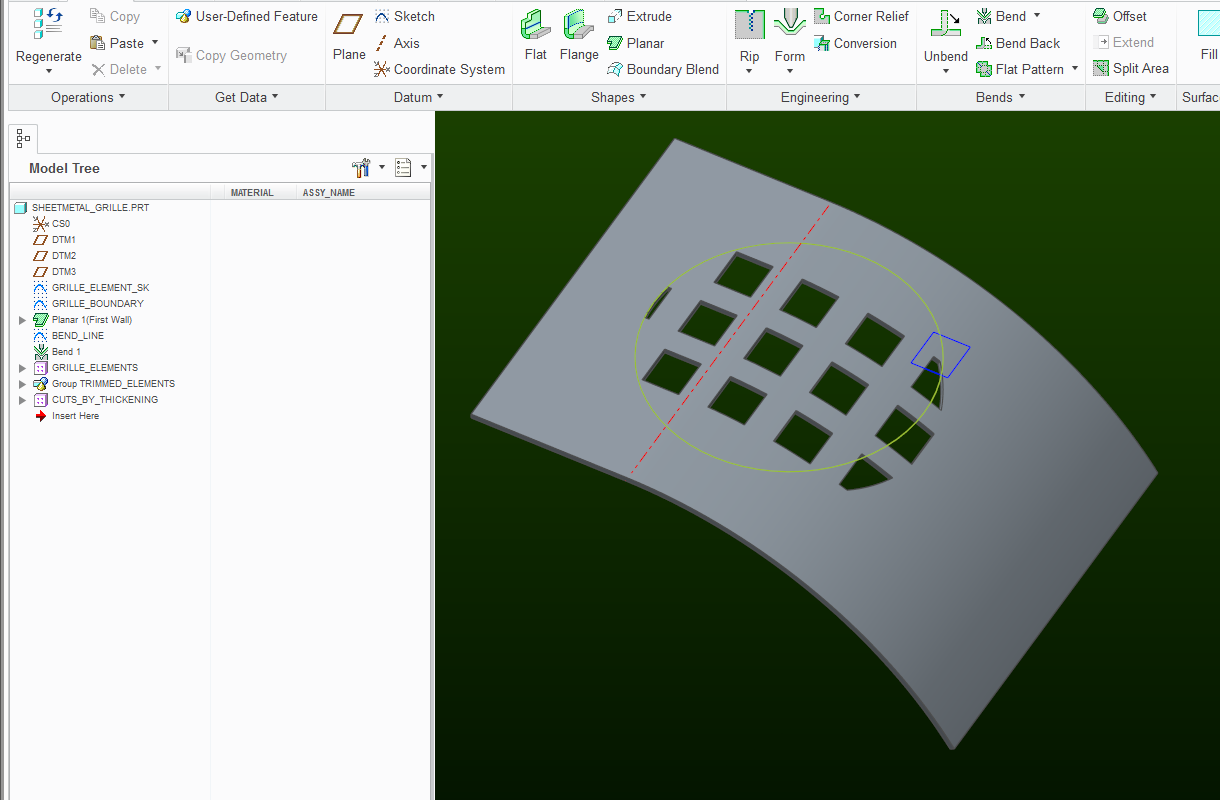Viewport: 1220px width, 800px height.
Task: Open the Bends group menu
Action: pyautogui.click(x=1001, y=97)
